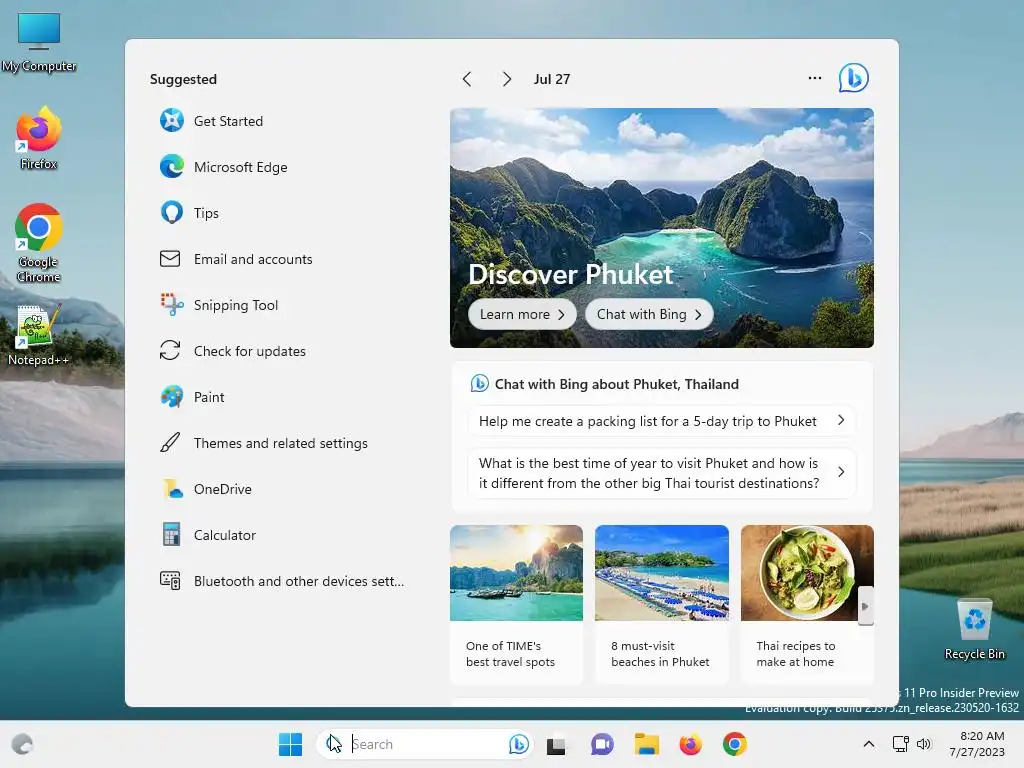Open the three-dot more options menu
Screen dimensions: 1024x768
(814, 78)
